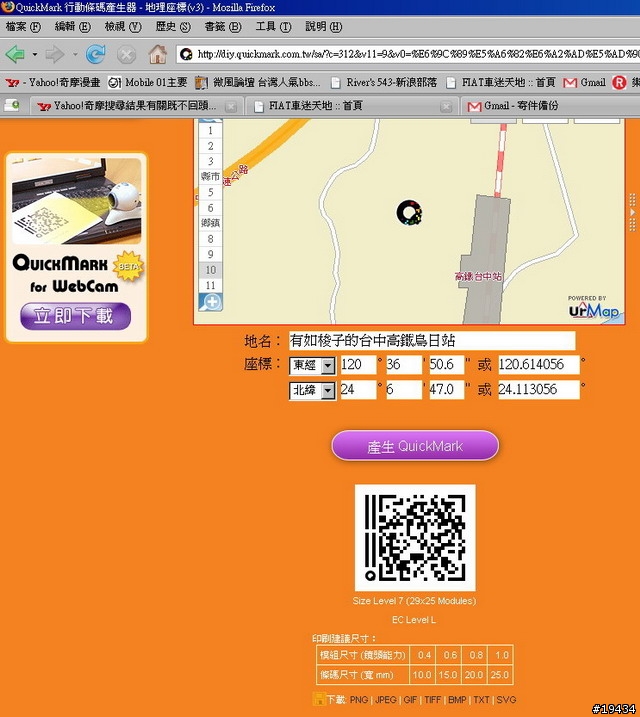Screen dimensions: 640x717
Task: Click latitude degrees field showing 24
Action: tap(358, 390)
